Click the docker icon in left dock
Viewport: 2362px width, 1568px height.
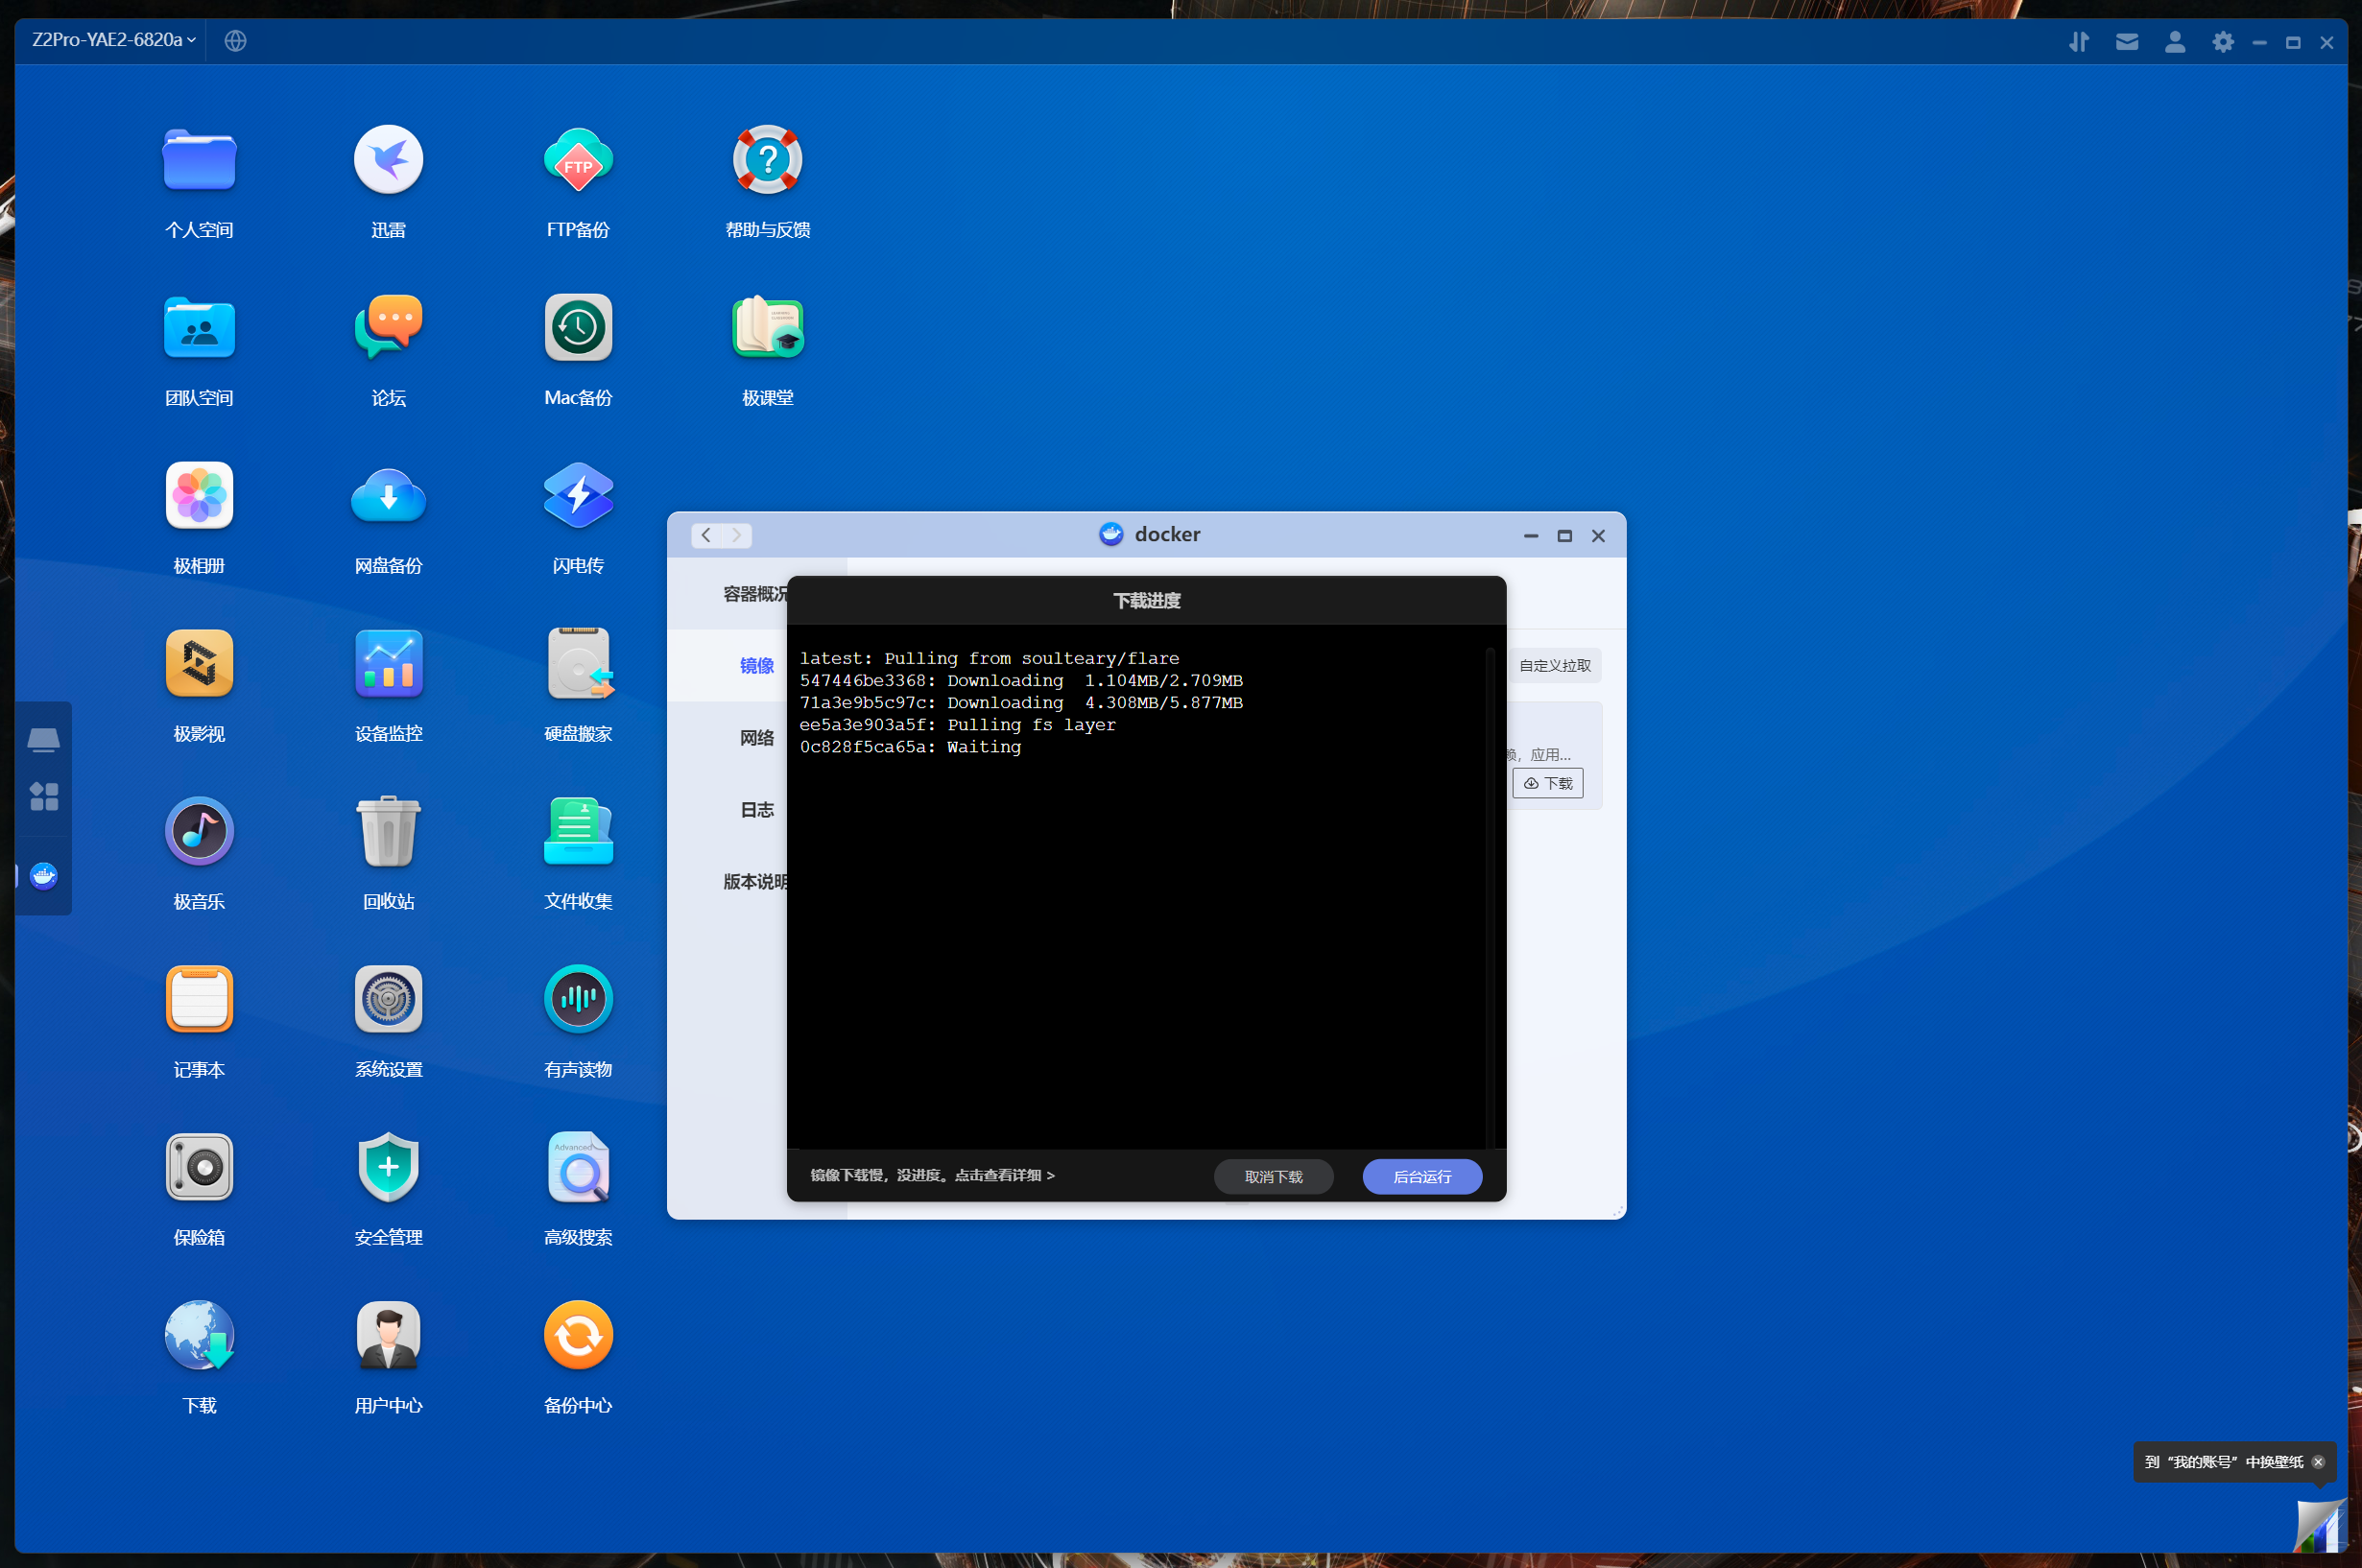point(43,876)
